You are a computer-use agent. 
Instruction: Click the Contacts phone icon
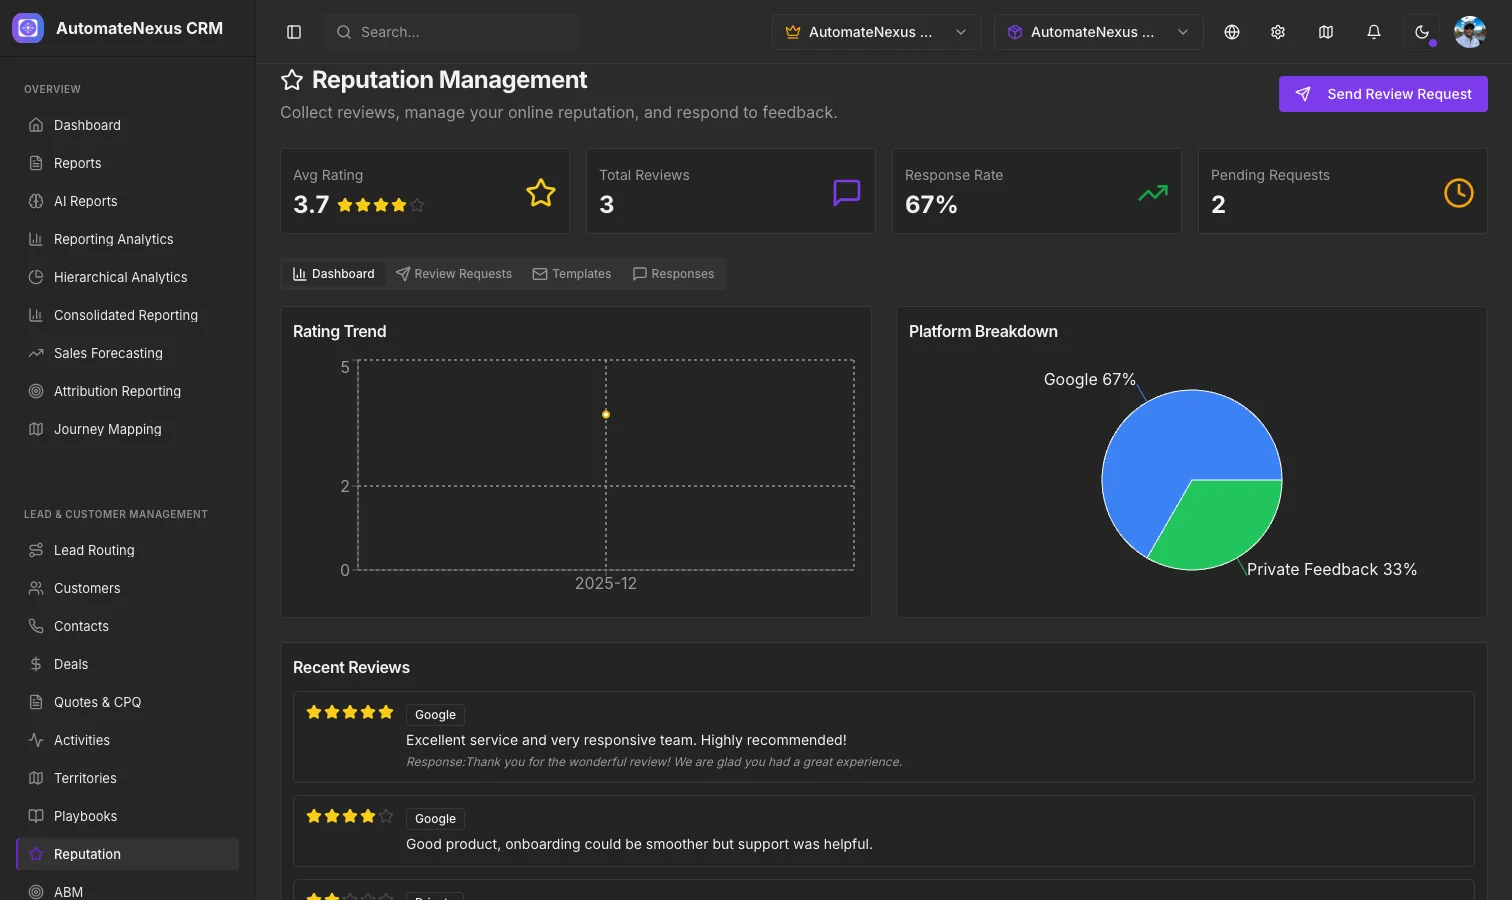pos(36,626)
